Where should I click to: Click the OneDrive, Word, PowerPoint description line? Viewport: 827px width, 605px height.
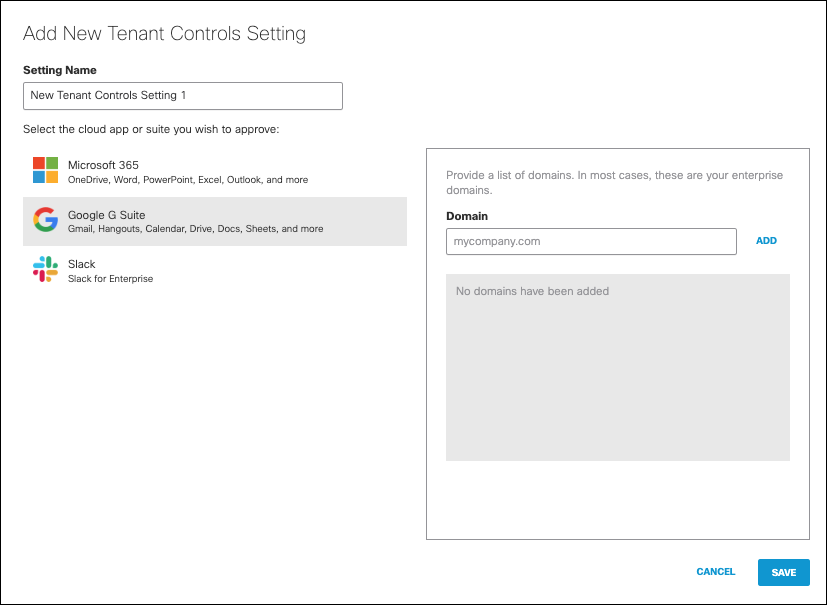click(188, 180)
